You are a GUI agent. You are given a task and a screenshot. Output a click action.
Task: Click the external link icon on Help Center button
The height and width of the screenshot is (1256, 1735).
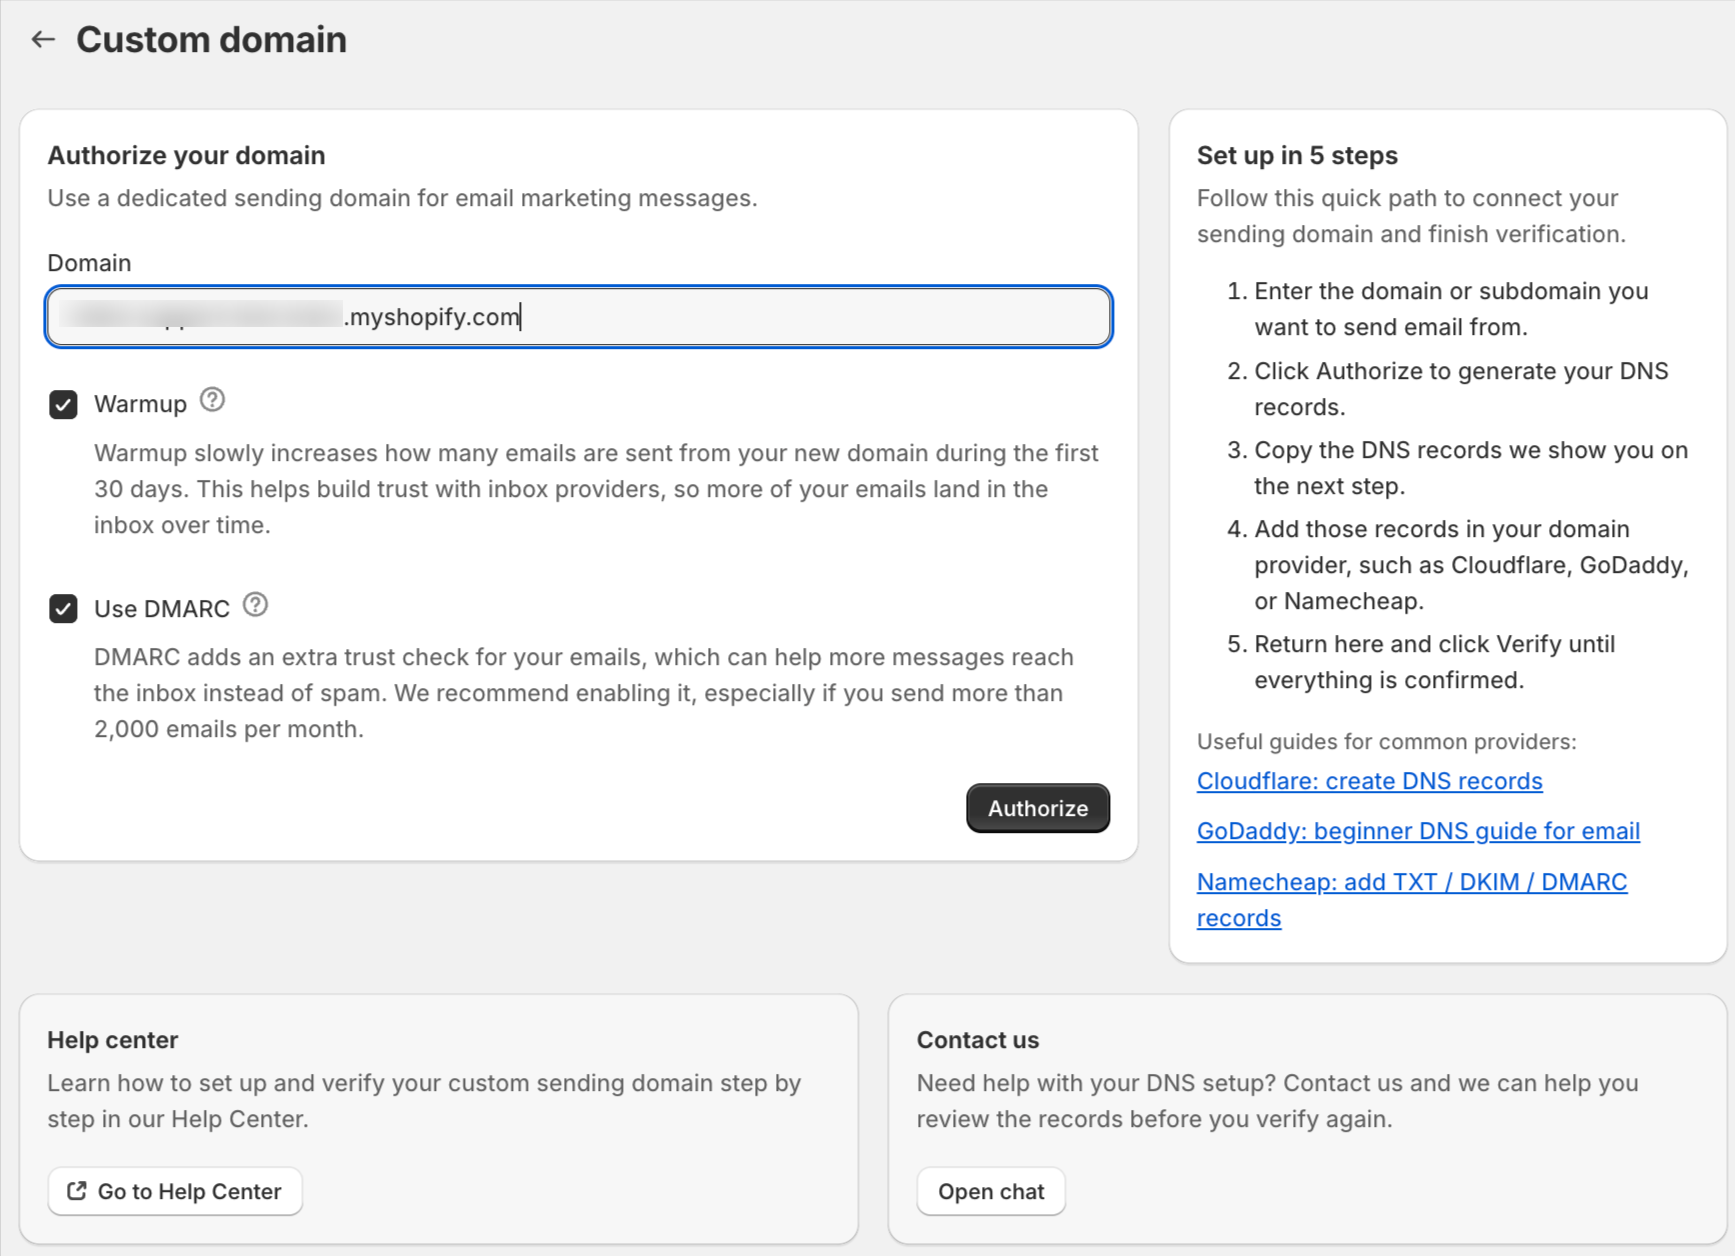[76, 1191]
